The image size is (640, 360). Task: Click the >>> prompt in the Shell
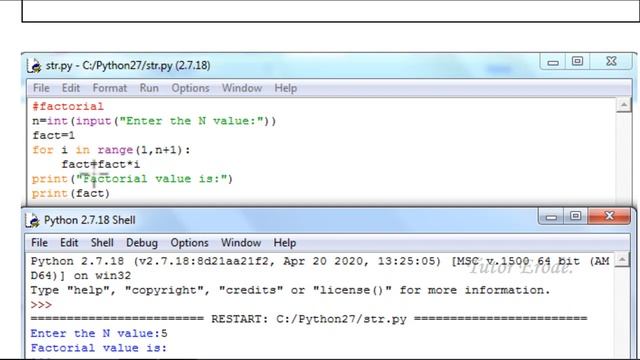[41, 305]
